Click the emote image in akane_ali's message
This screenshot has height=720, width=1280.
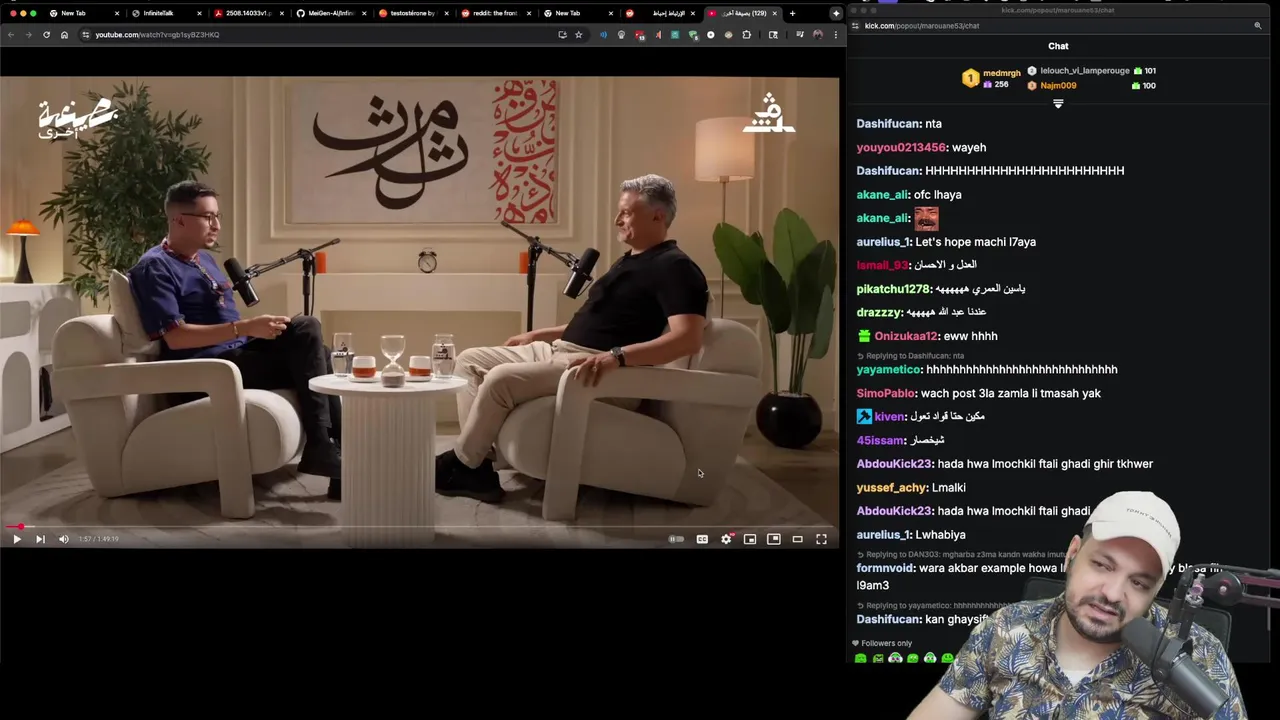tap(926, 218)
